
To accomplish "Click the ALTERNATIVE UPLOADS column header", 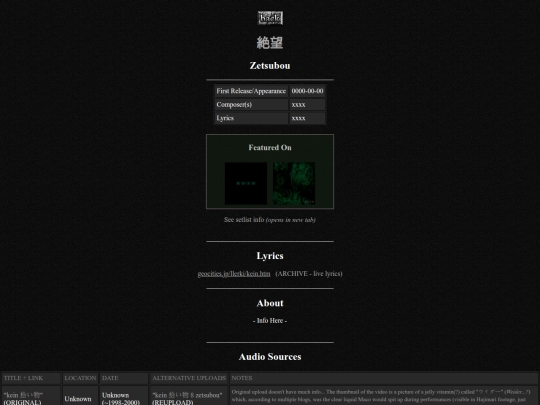I will (189, 378).
